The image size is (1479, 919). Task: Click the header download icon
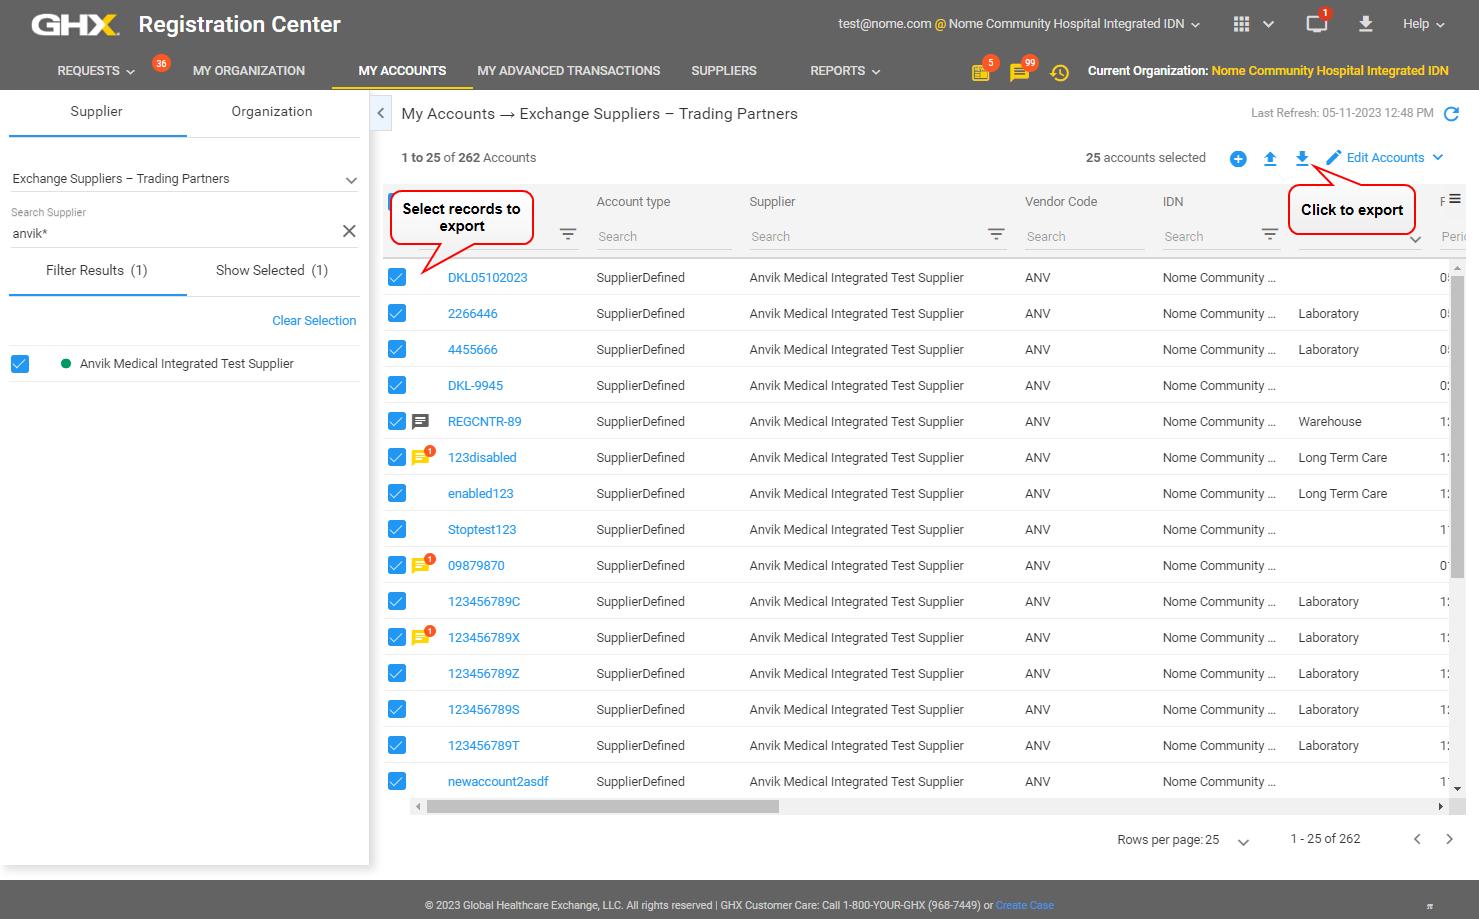point(1365,23)
